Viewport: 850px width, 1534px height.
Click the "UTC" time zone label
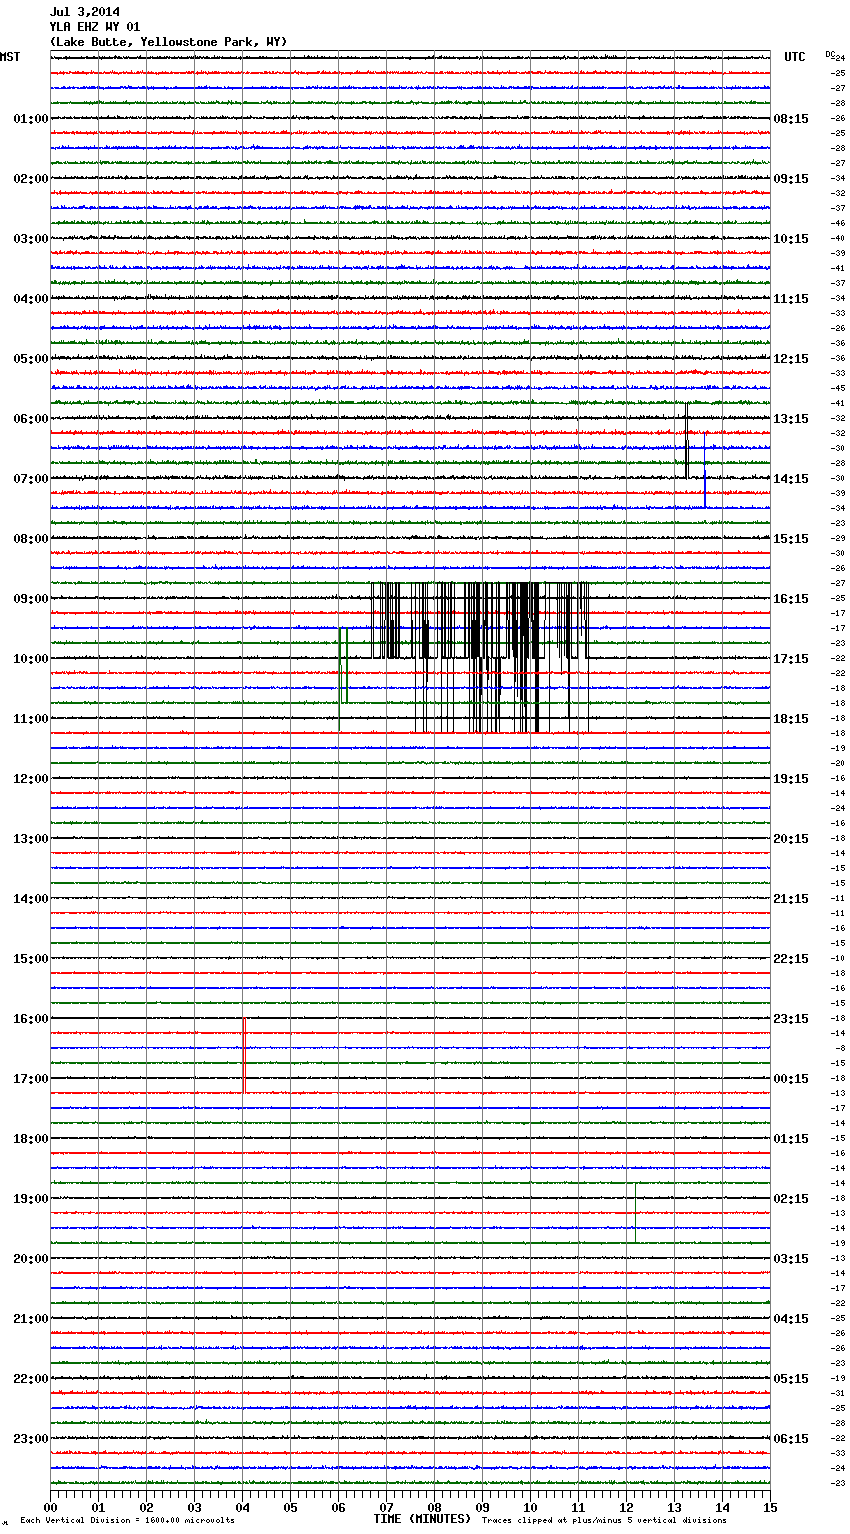click(795, 57)
